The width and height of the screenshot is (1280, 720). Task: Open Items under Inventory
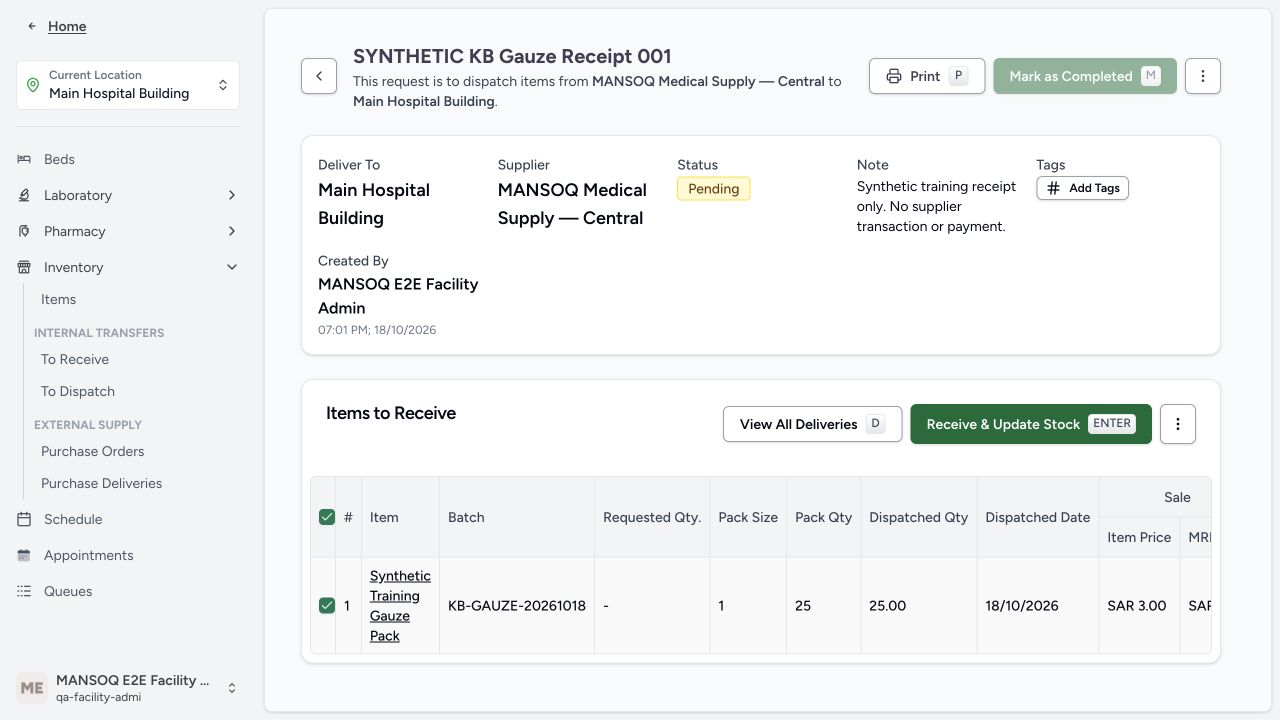click(x=58, y=299)
